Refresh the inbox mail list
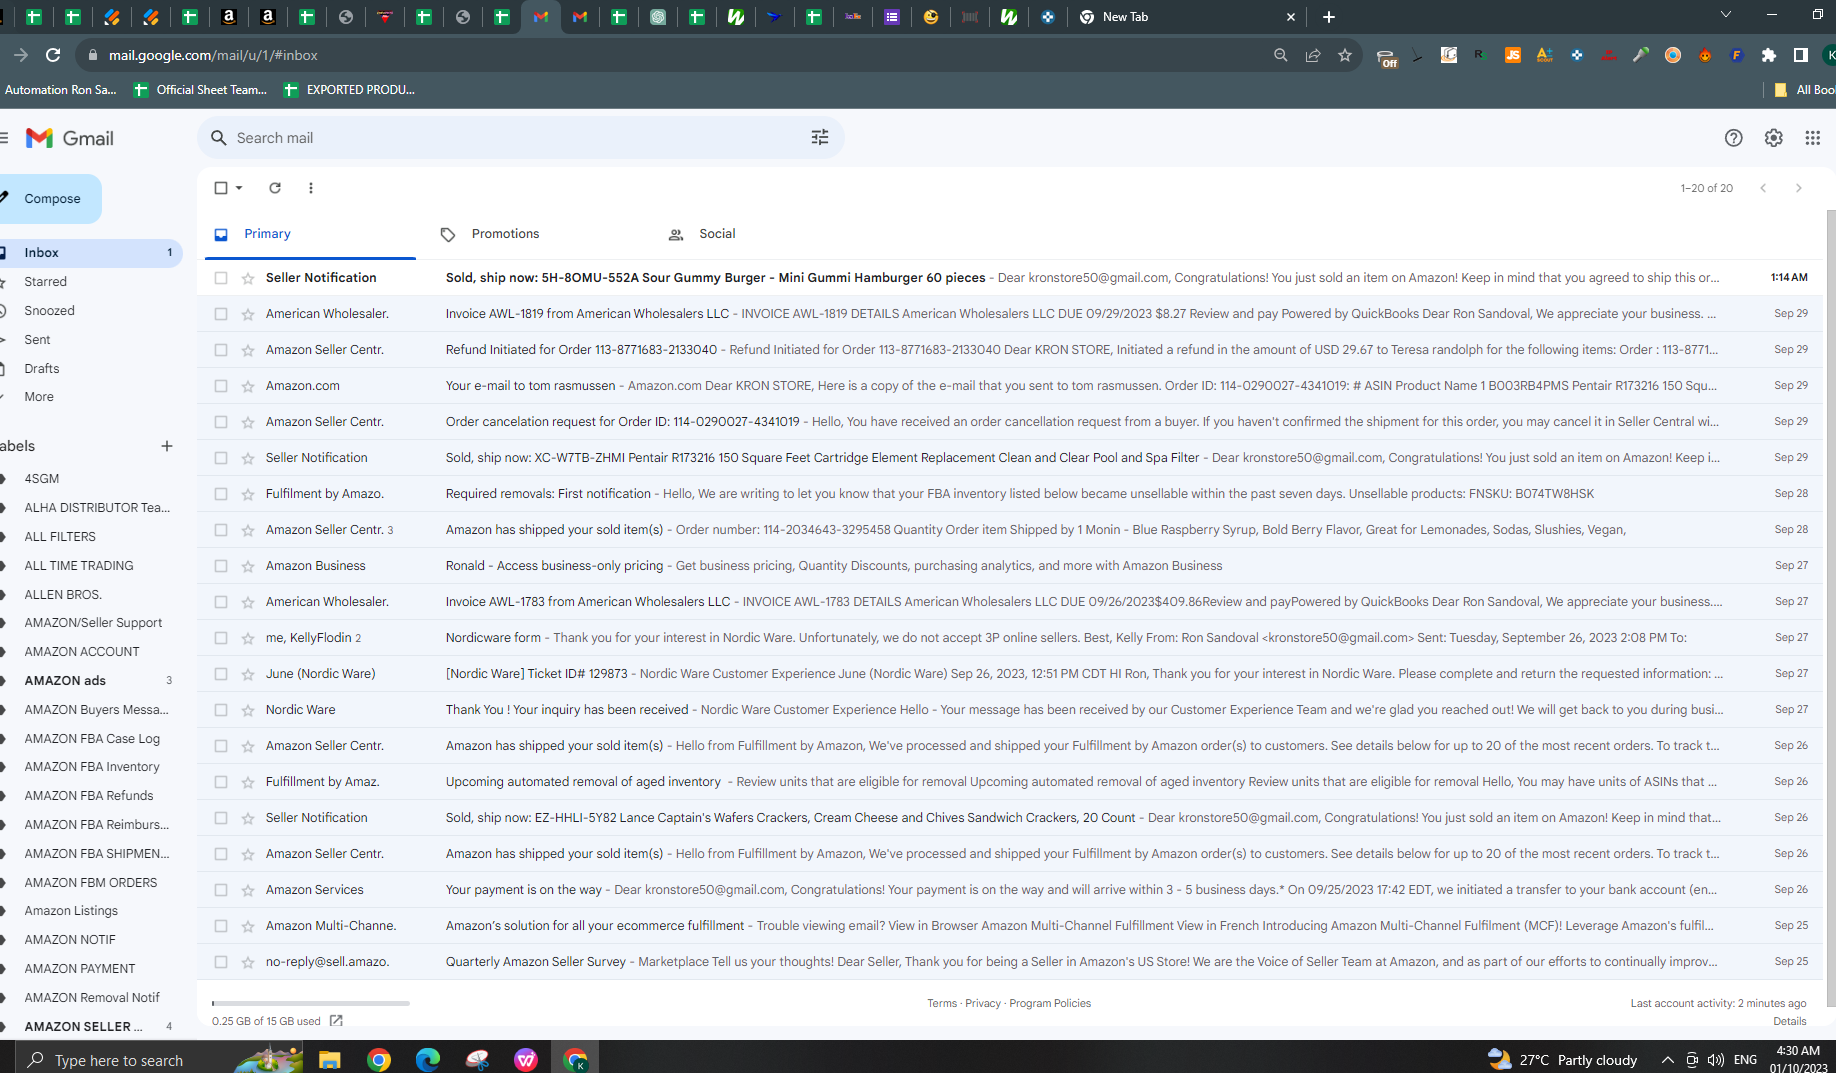The width and height of the screenshot is (1836, 1073). click(275, 188)
